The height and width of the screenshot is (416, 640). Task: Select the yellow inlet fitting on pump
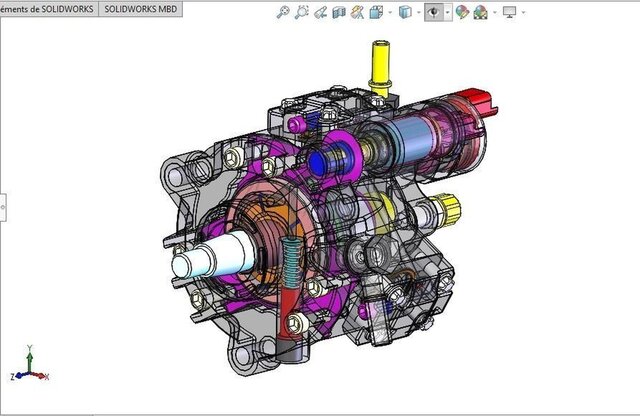tap(380, 66)
